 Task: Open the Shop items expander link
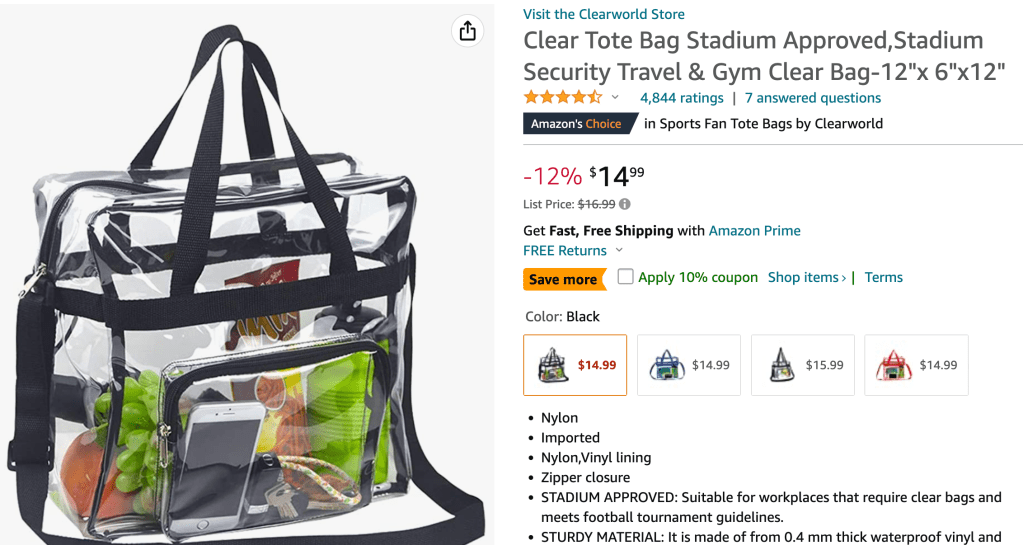[806, 278]
